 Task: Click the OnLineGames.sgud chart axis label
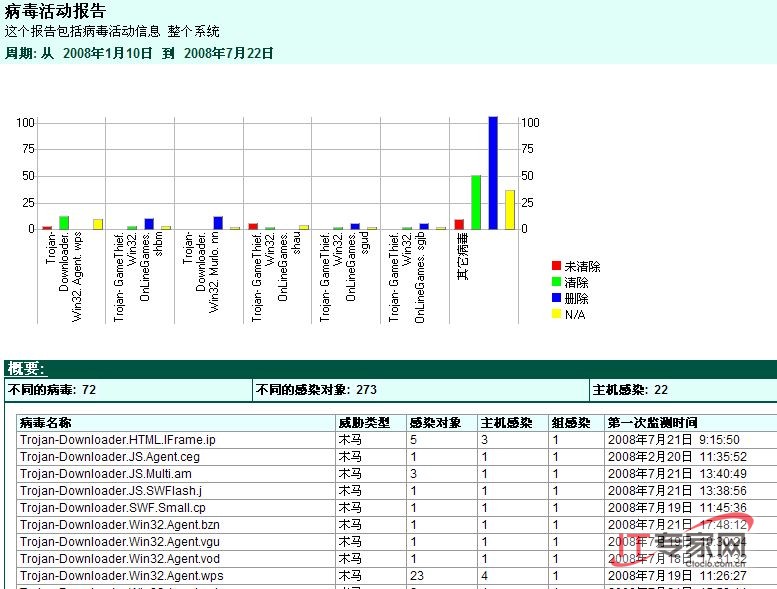coord(344,276)
